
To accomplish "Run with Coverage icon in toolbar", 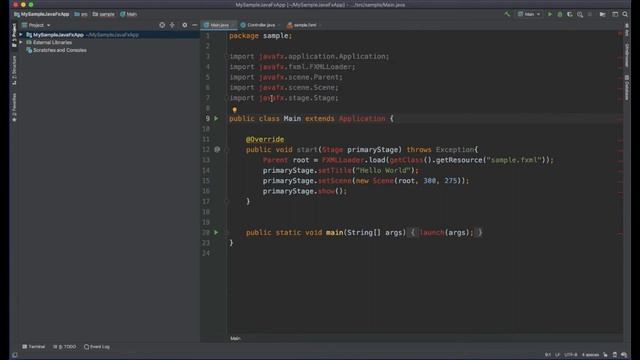I will click(570, 14).
